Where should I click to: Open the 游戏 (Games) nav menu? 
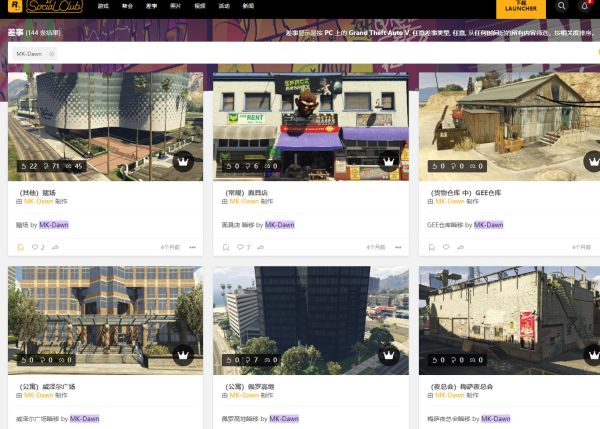point(103,6)
